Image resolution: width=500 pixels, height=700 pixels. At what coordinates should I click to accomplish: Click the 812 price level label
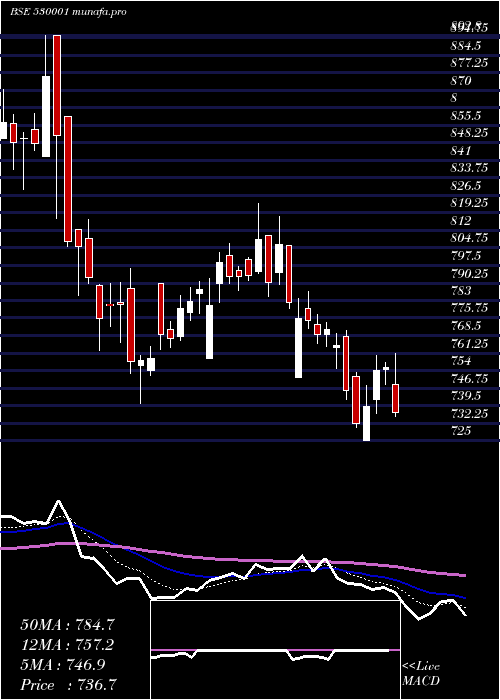coord(461,221)
